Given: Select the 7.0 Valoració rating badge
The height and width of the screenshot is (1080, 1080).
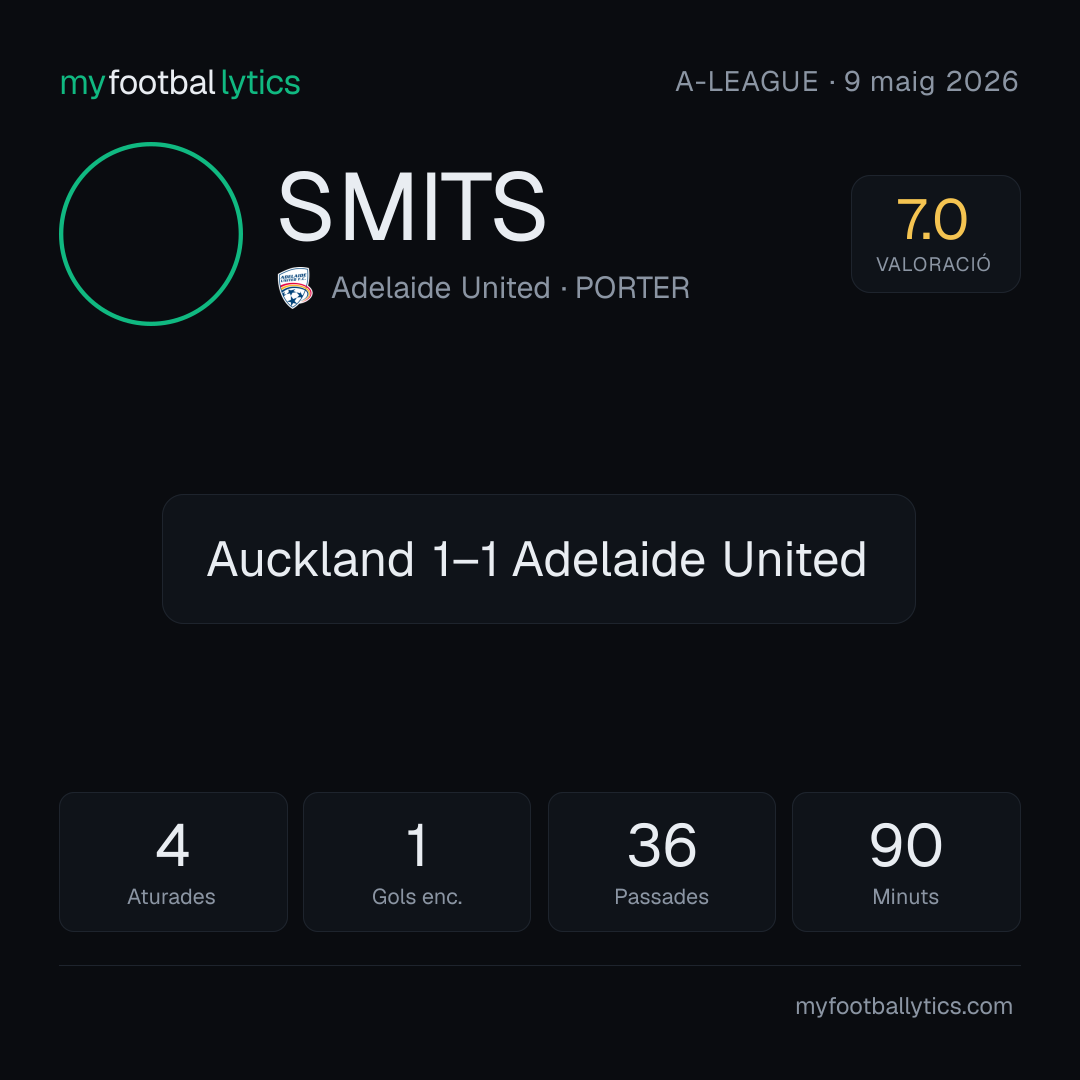Looking at the screenshot, I should click(x=935, y=233).
